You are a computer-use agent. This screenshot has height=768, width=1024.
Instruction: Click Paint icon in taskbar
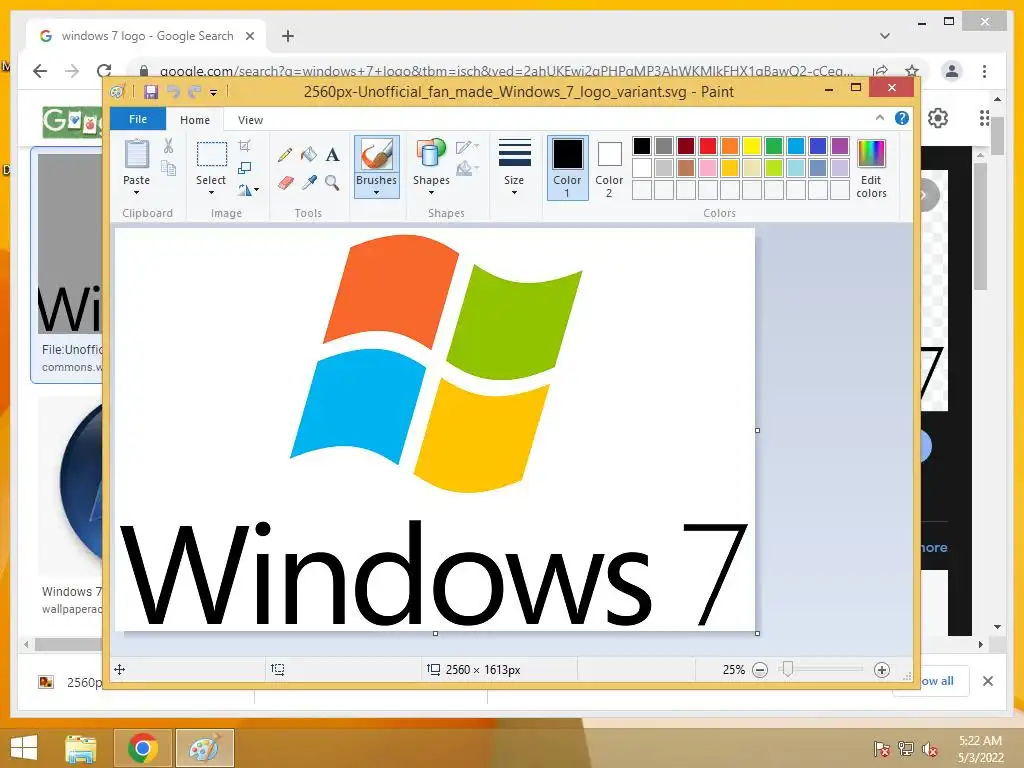pyautogui.click(x=204, y=748)
